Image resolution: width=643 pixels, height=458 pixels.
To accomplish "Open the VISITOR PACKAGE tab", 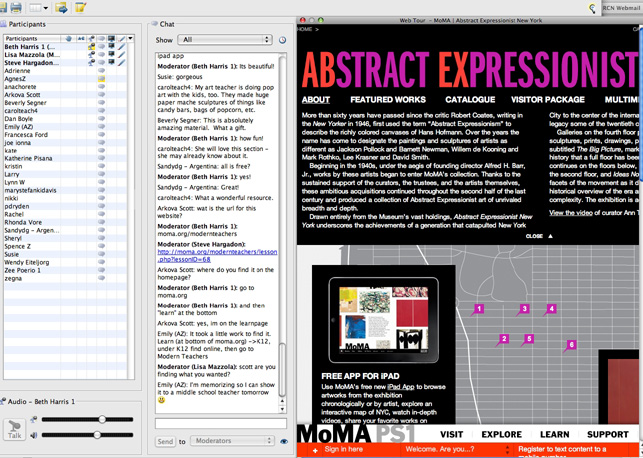I will click(547, 100).
